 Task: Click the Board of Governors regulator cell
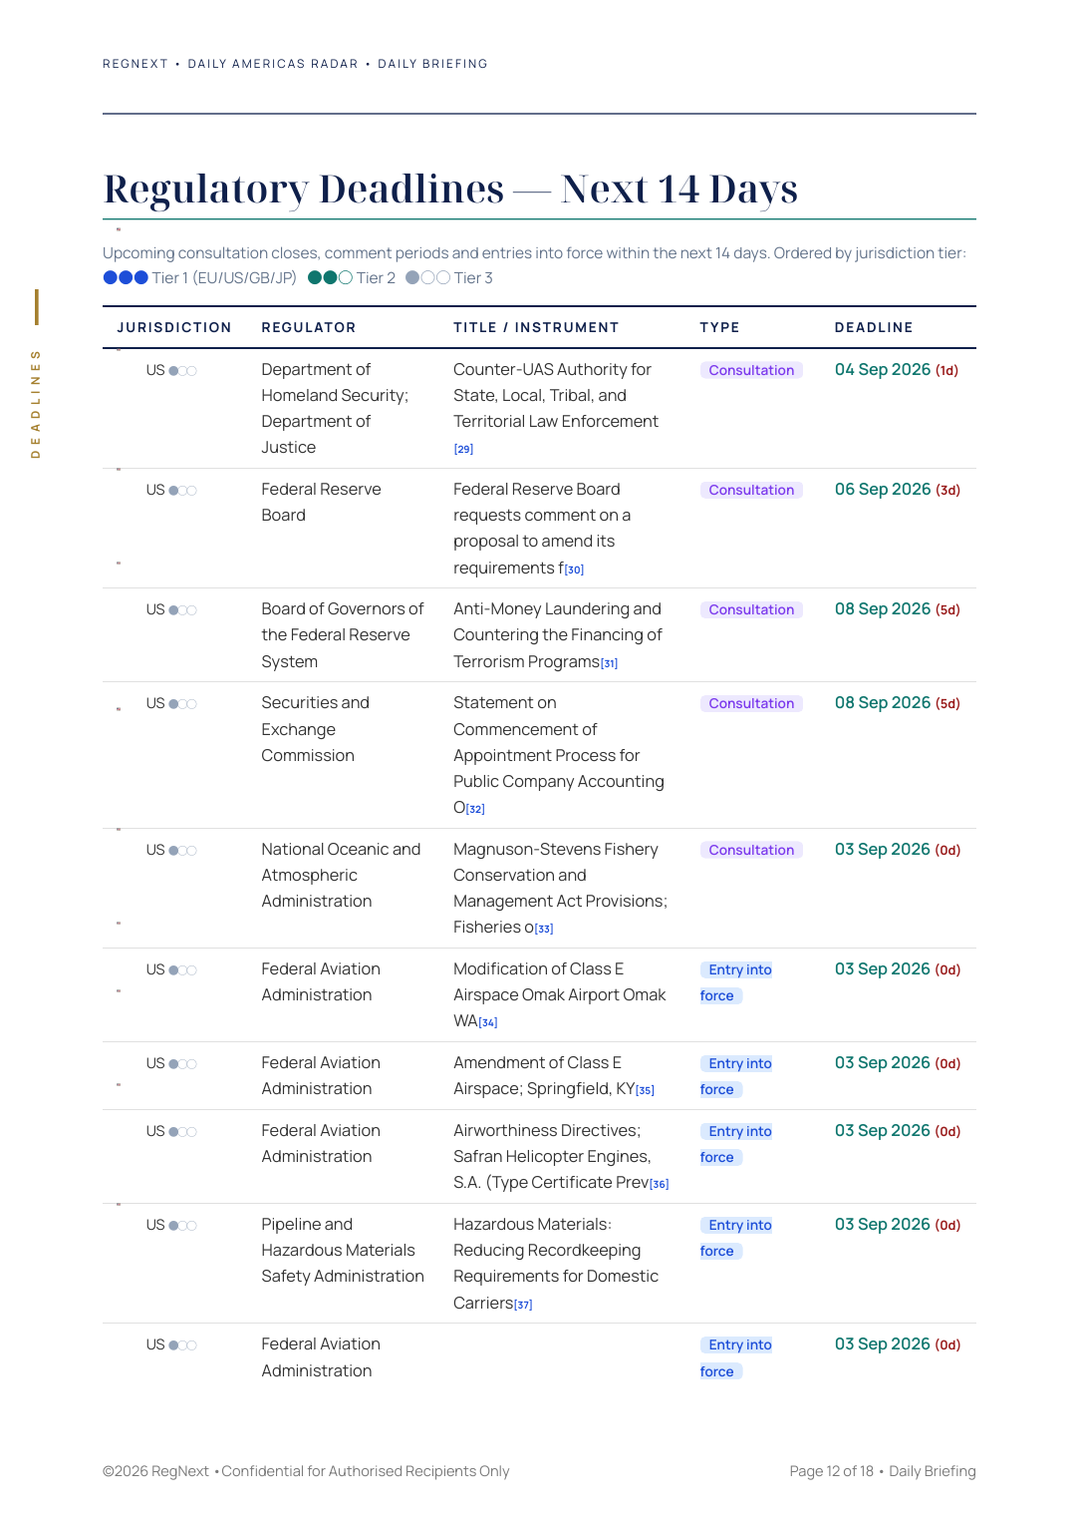pyautogui.click(x=342, y=636)
